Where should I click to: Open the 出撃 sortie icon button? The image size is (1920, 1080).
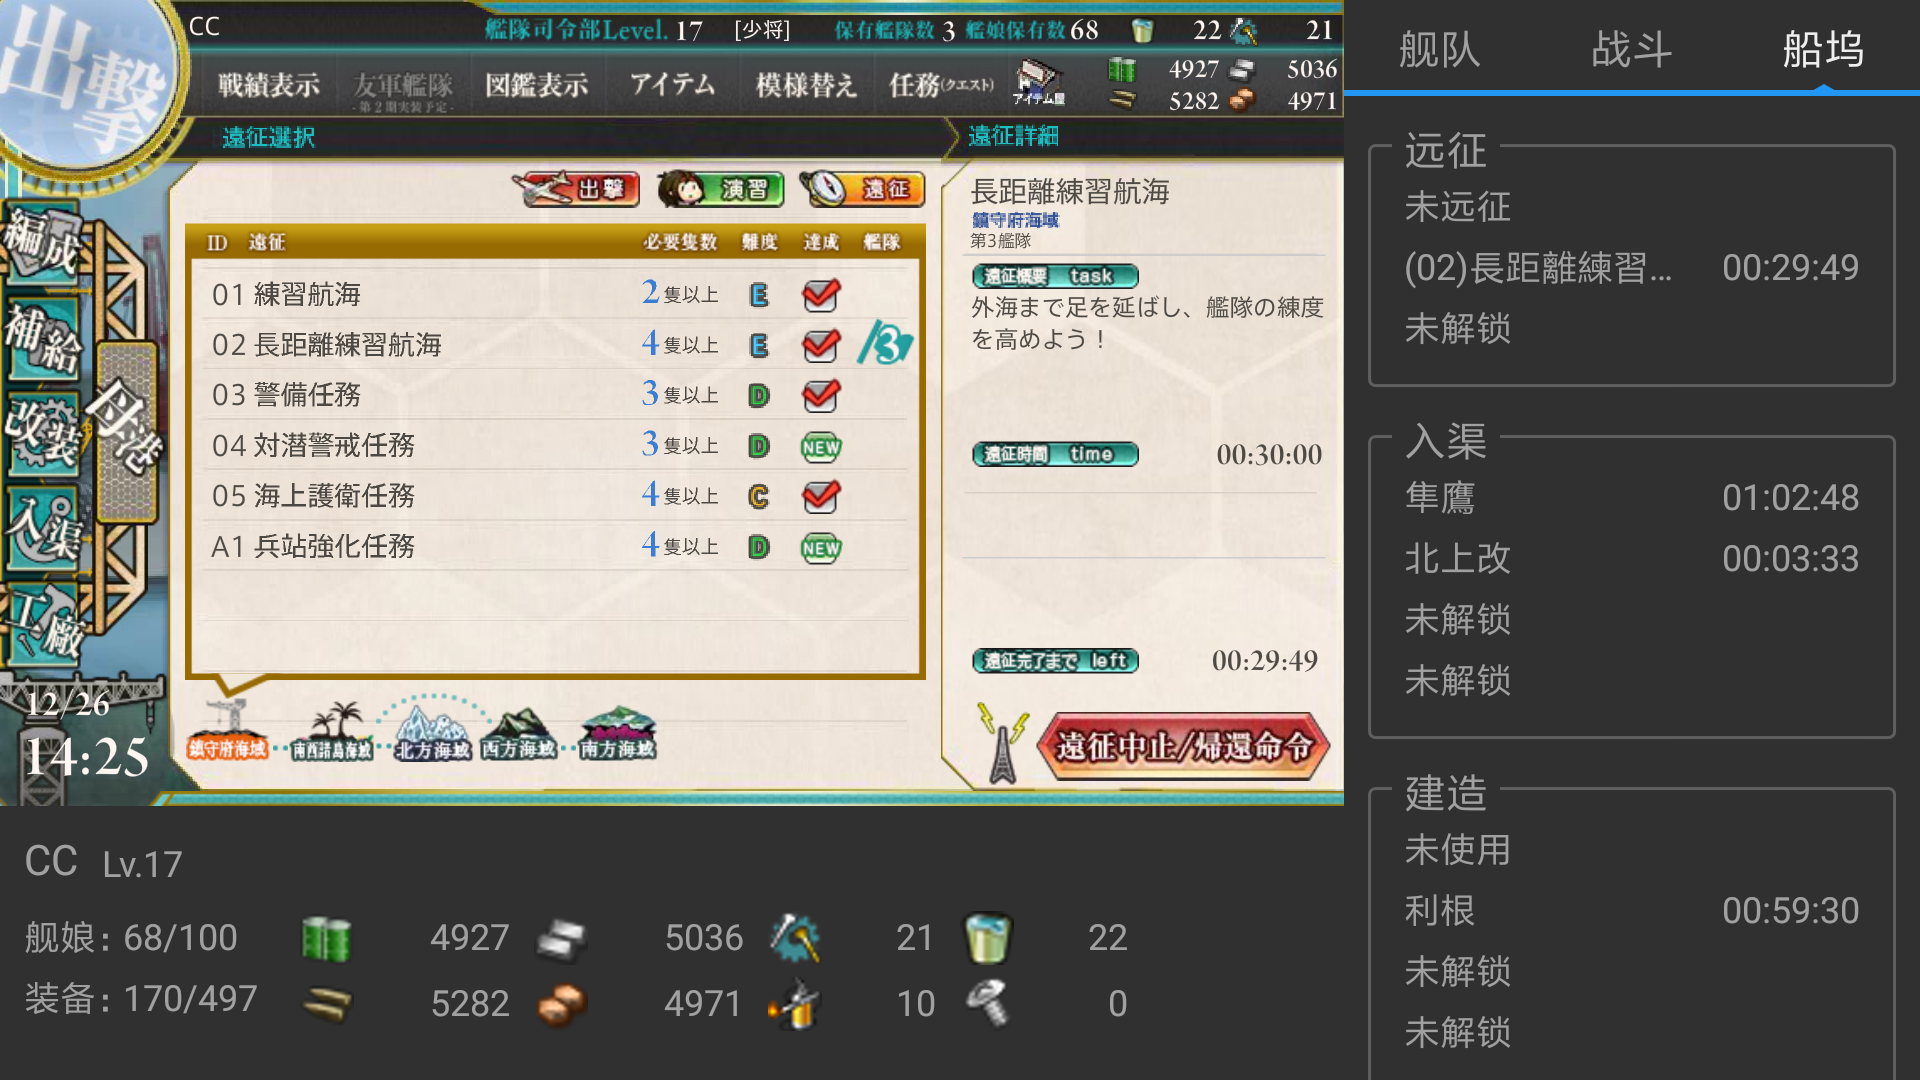click(x=576, y=188)
